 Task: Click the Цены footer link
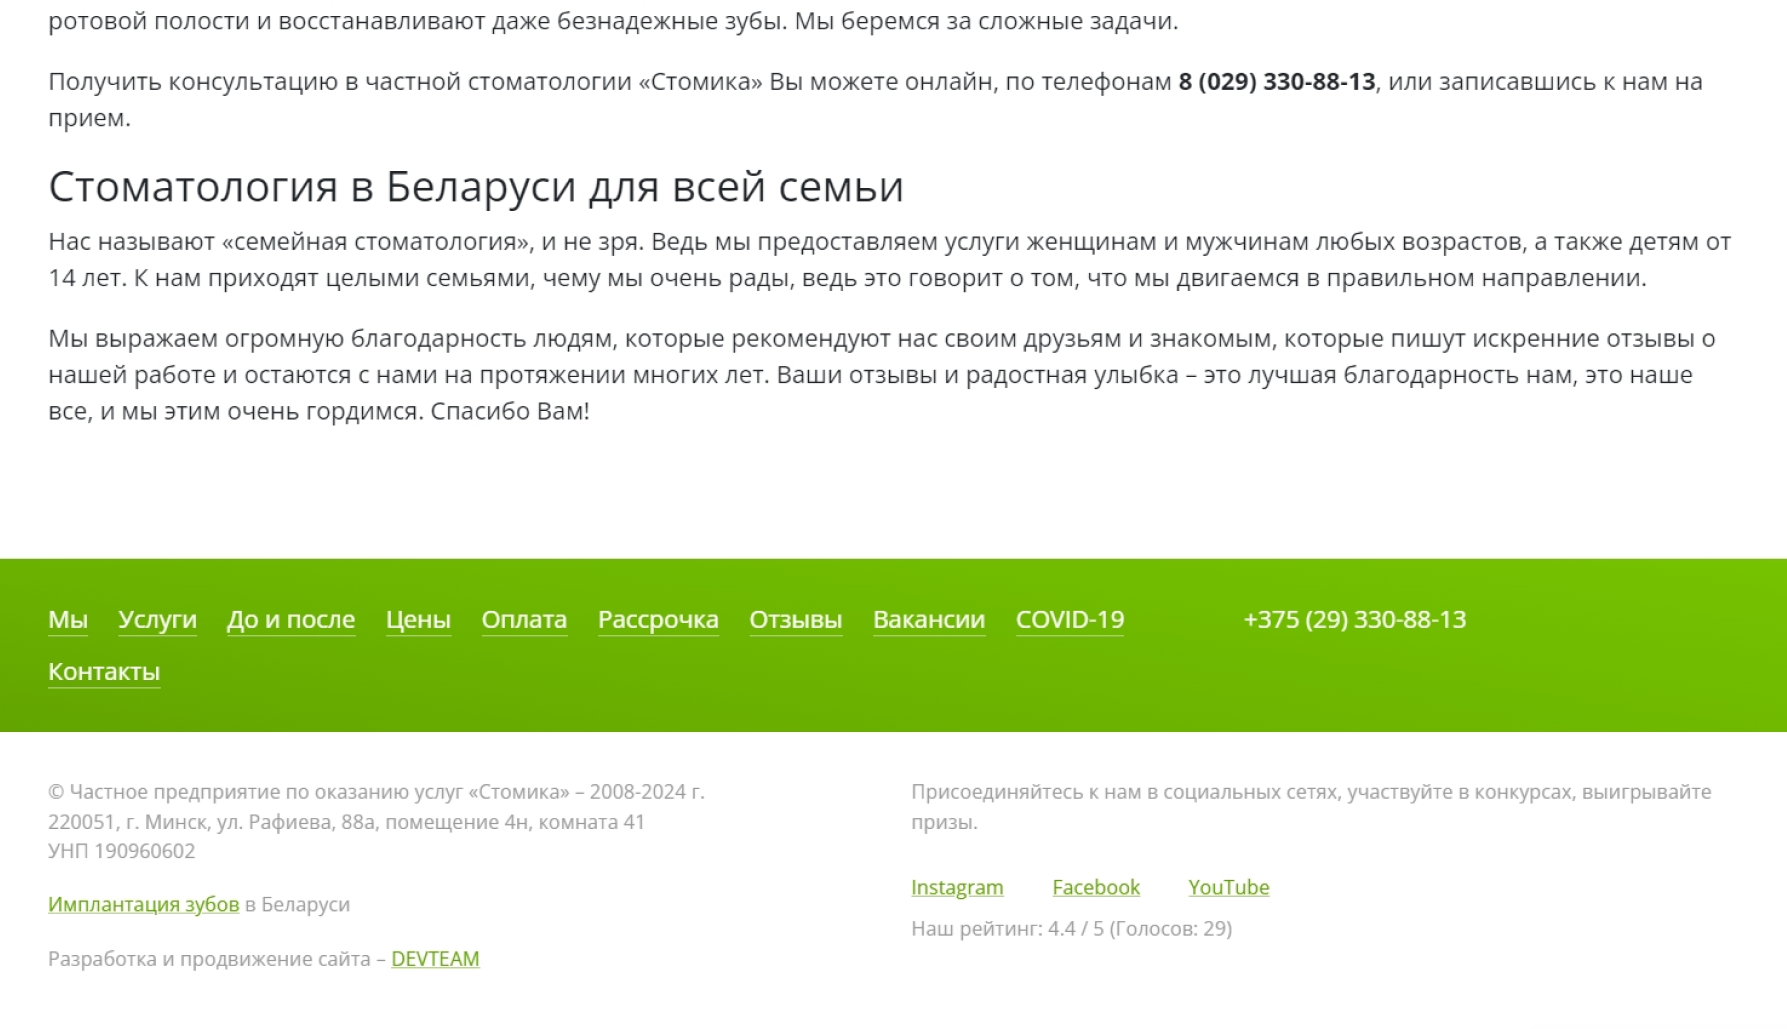[418, 620]
